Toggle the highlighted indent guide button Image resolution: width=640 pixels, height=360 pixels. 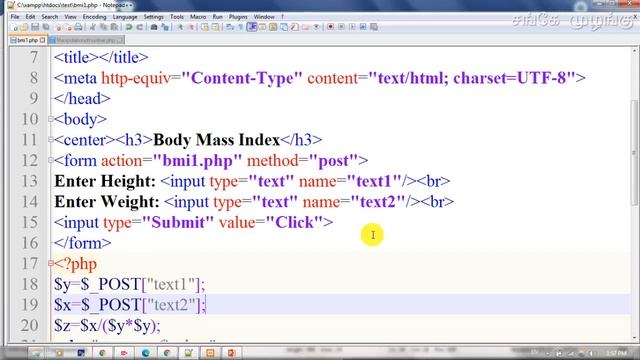tap(252, 27)
